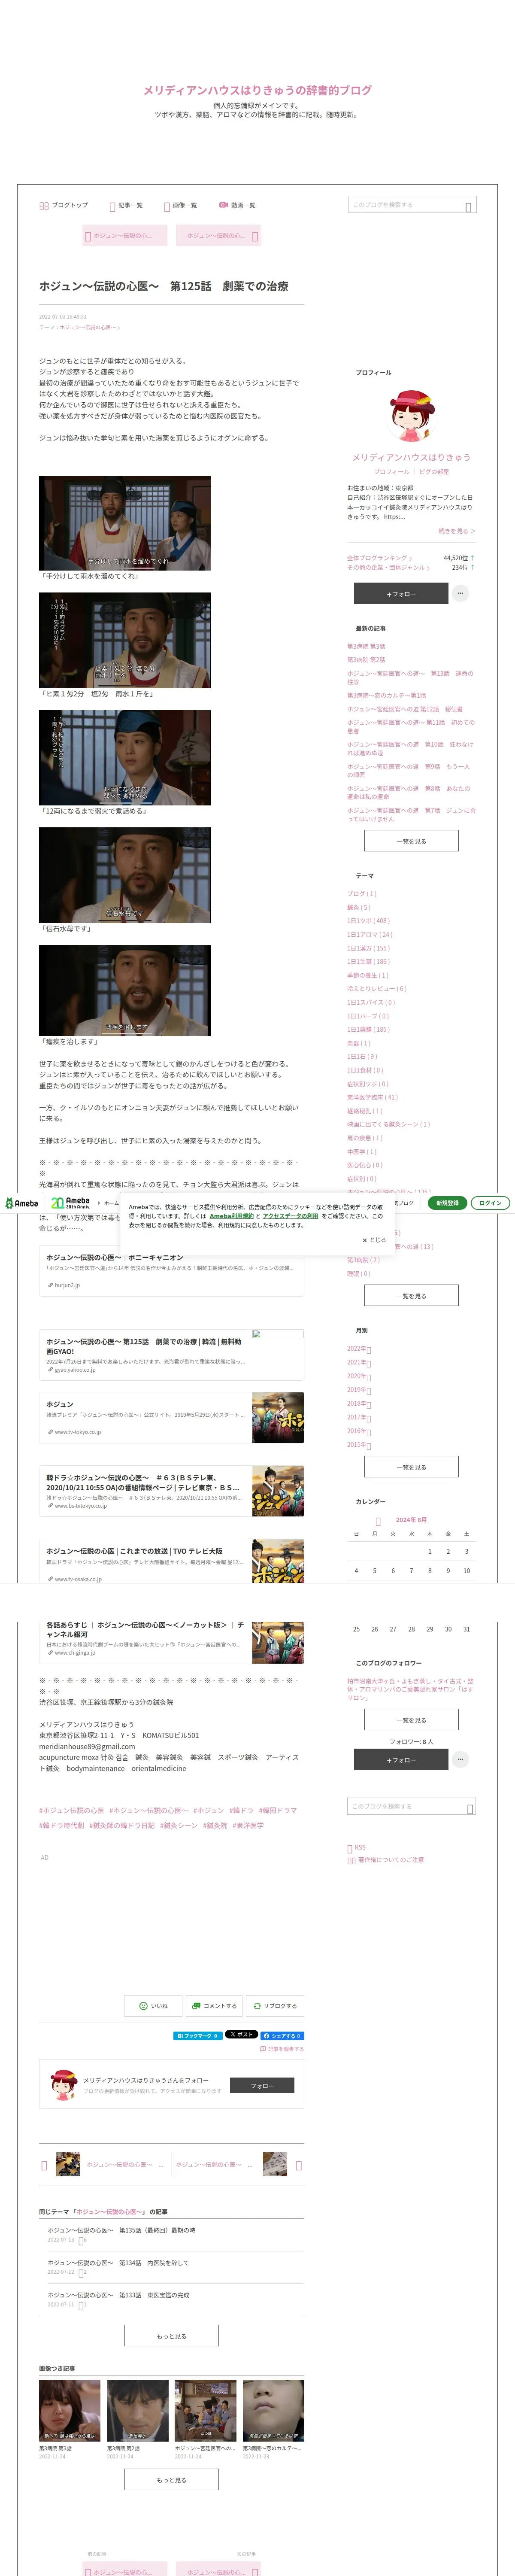Open theme 東洋医学臨床 ( 41 )
The width and height of the screenshot is (515, 2576).
pyautogui.click(x=372, y=1097)
